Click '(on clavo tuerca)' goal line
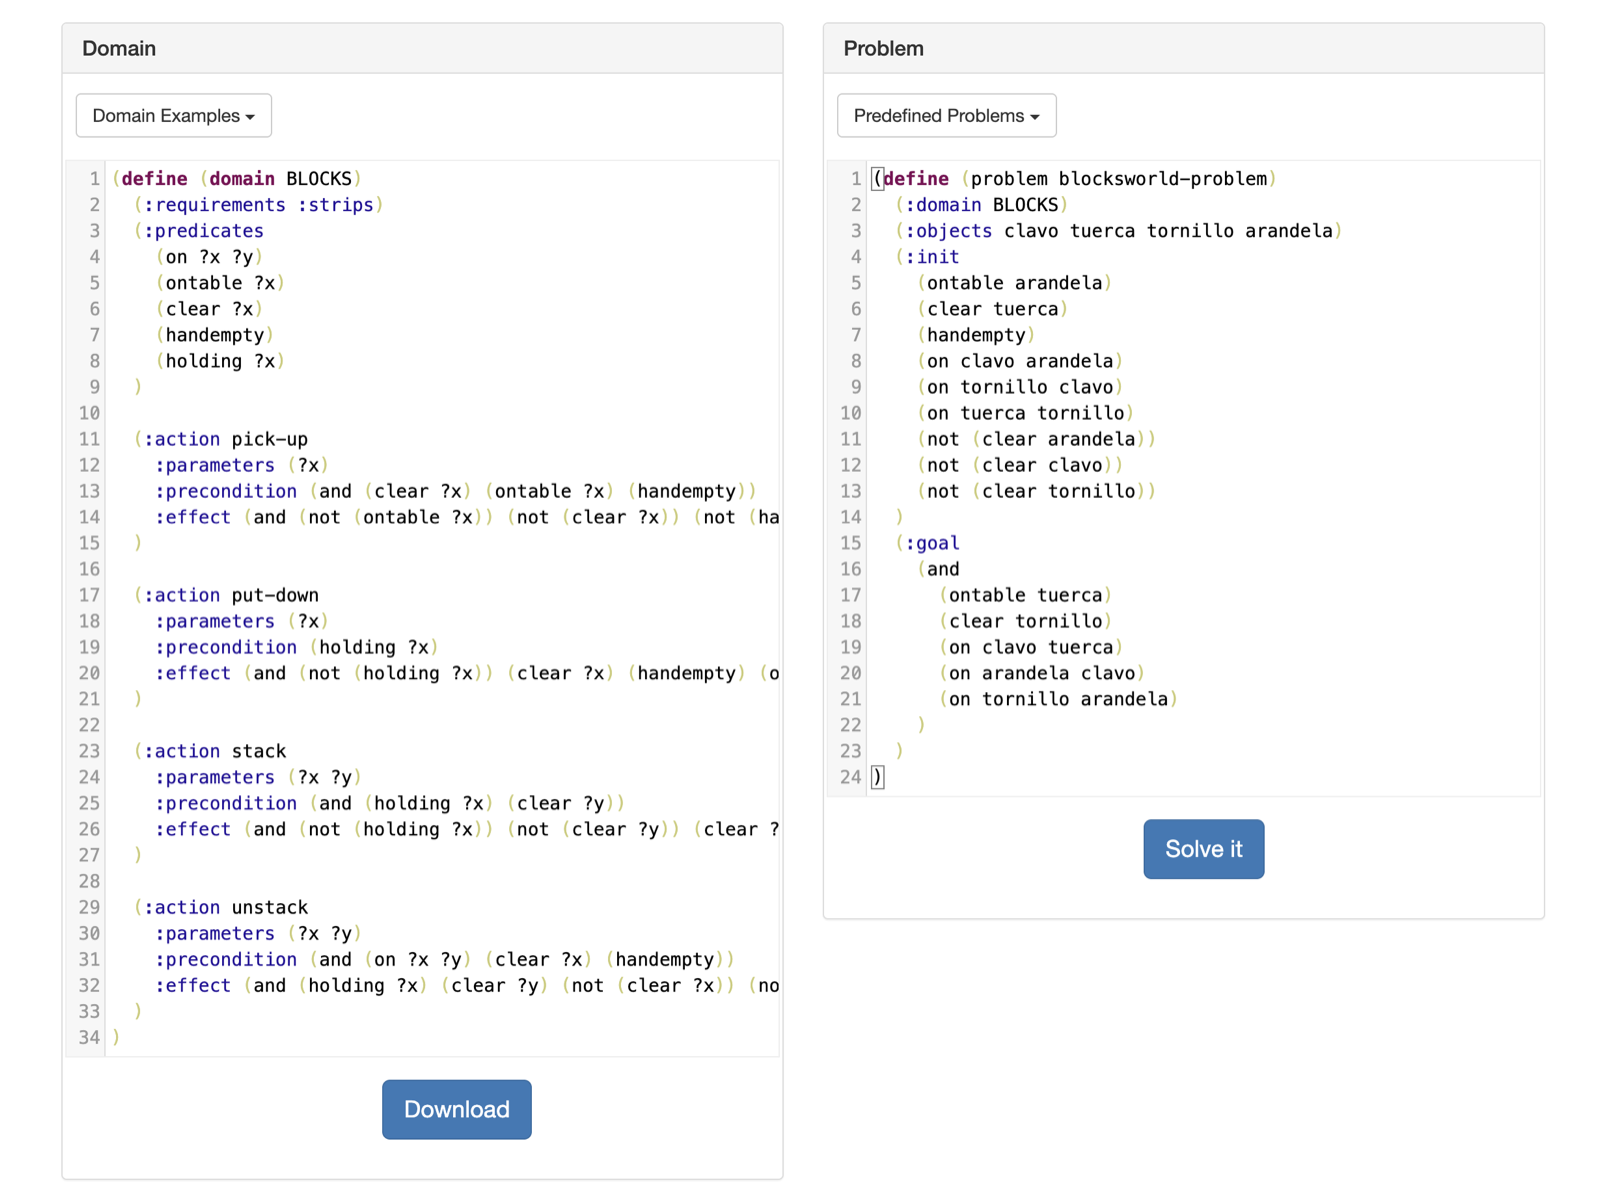 (1031, 647)
